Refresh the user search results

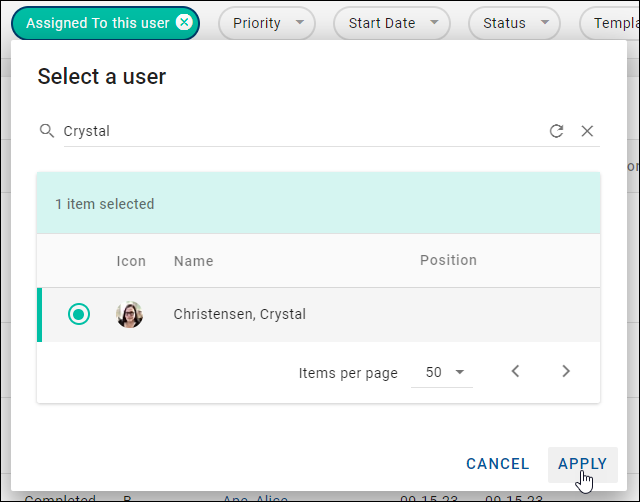pos(557,131)
